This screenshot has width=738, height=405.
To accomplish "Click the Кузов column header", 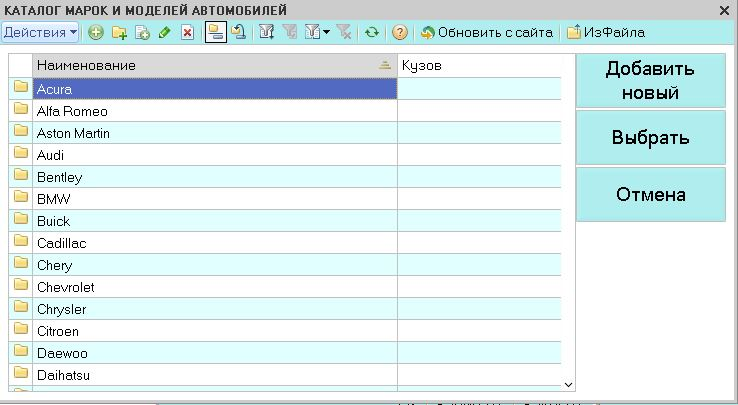I will tap(479, 65).
